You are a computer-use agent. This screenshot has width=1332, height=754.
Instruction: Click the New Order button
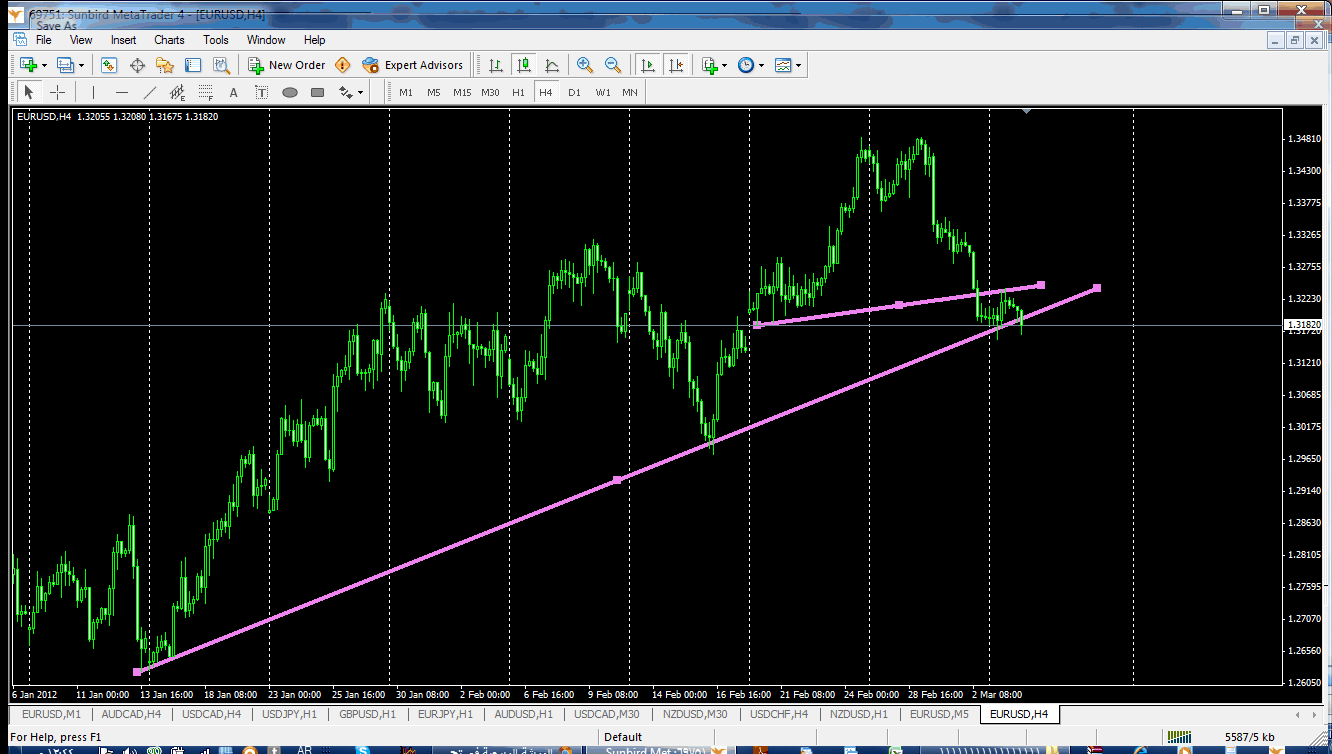point(287,65)
